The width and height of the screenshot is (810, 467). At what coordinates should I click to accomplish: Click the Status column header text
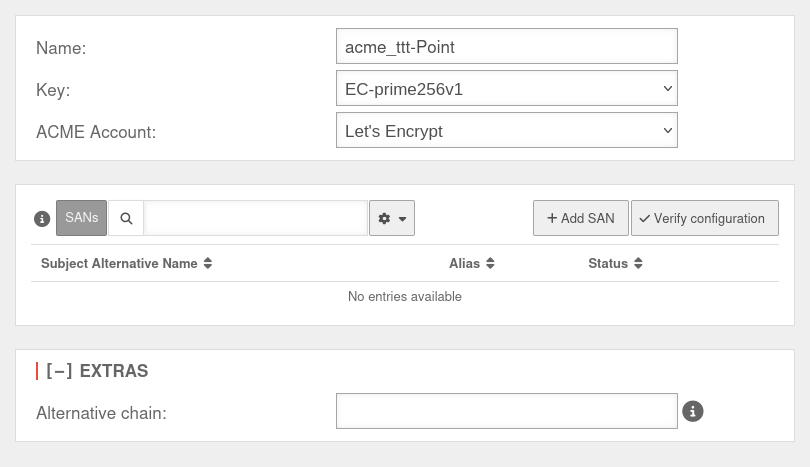click(x=608, y=264)
